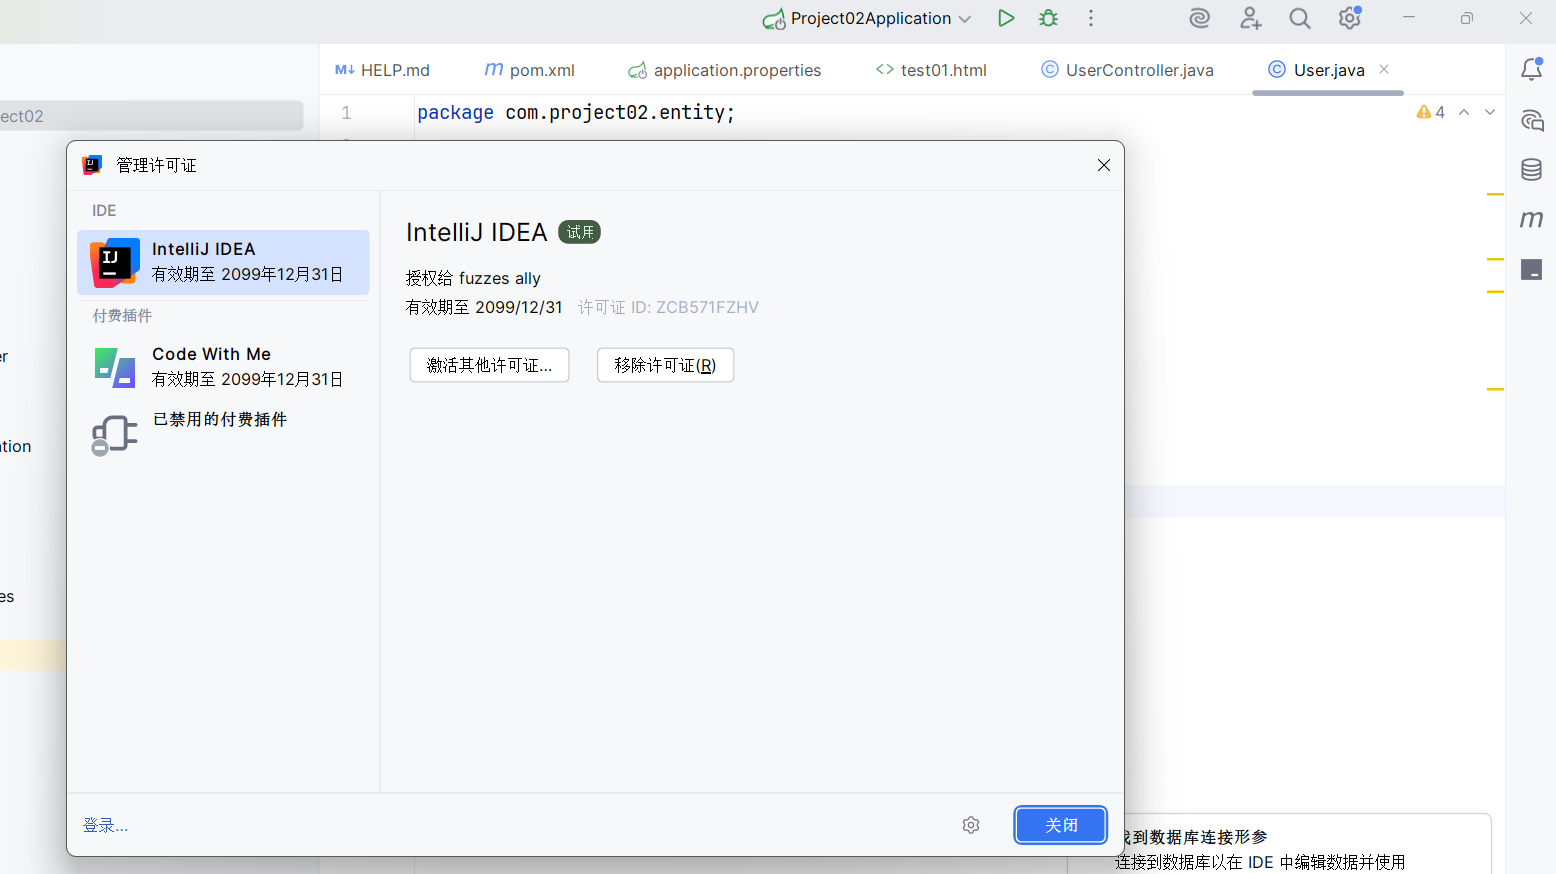Click the 激活其他许可证 button

(x=489, y=365)
